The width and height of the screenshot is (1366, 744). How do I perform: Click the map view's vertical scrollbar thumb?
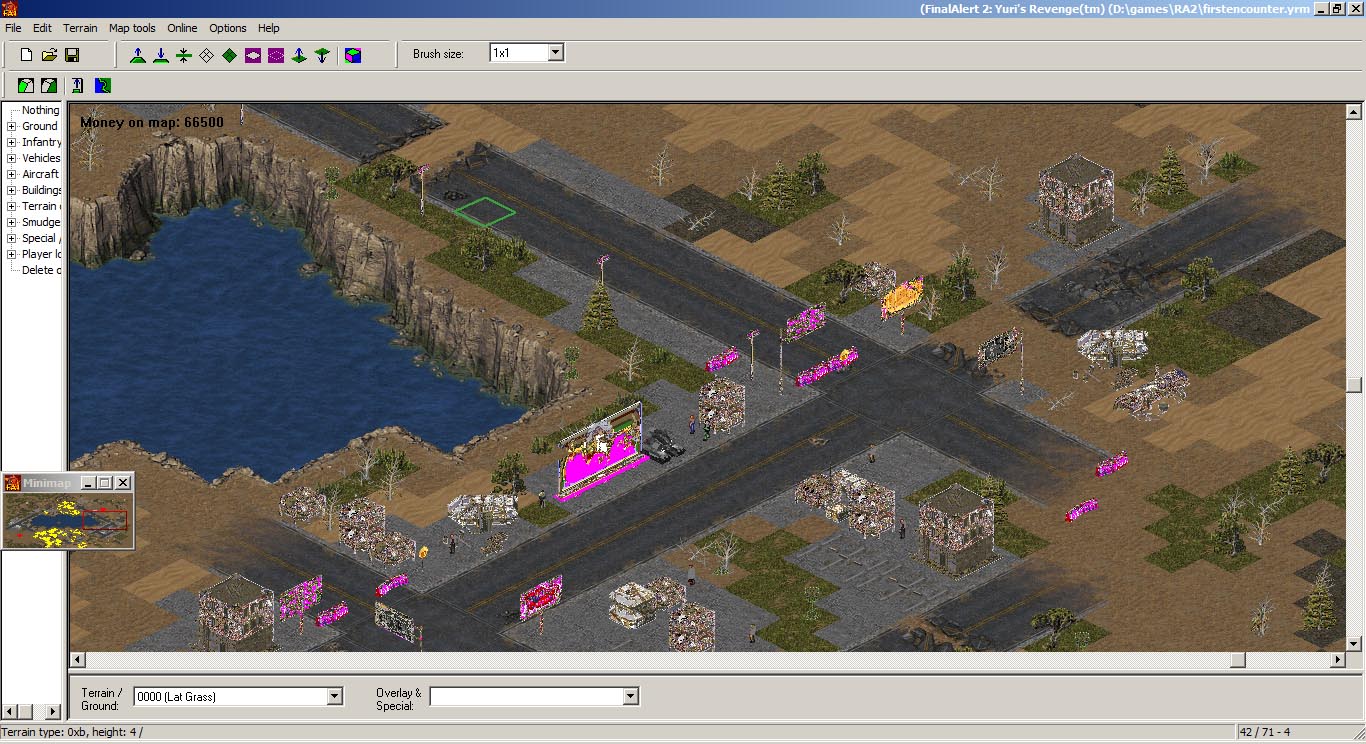(x=1354, y=385)
